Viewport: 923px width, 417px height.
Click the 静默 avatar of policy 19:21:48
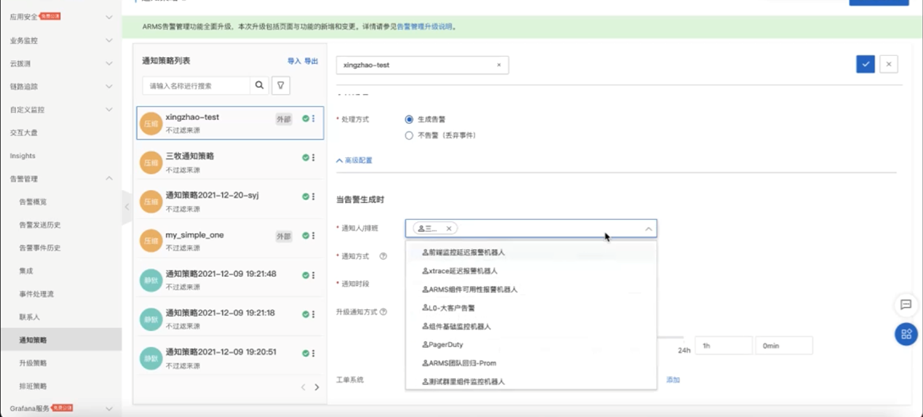151,280
